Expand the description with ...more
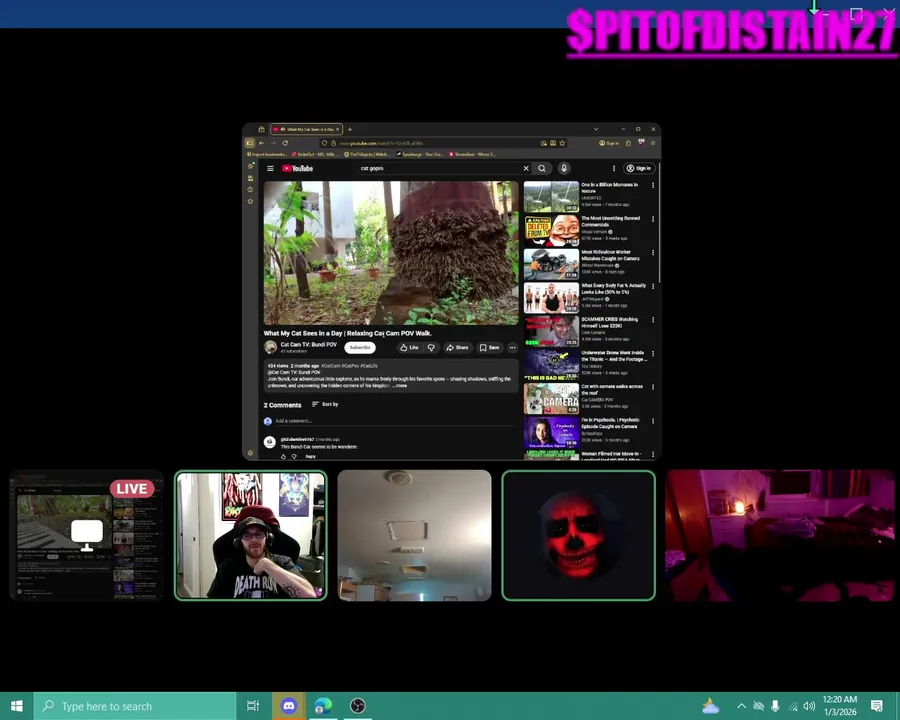 coord(400,386)
